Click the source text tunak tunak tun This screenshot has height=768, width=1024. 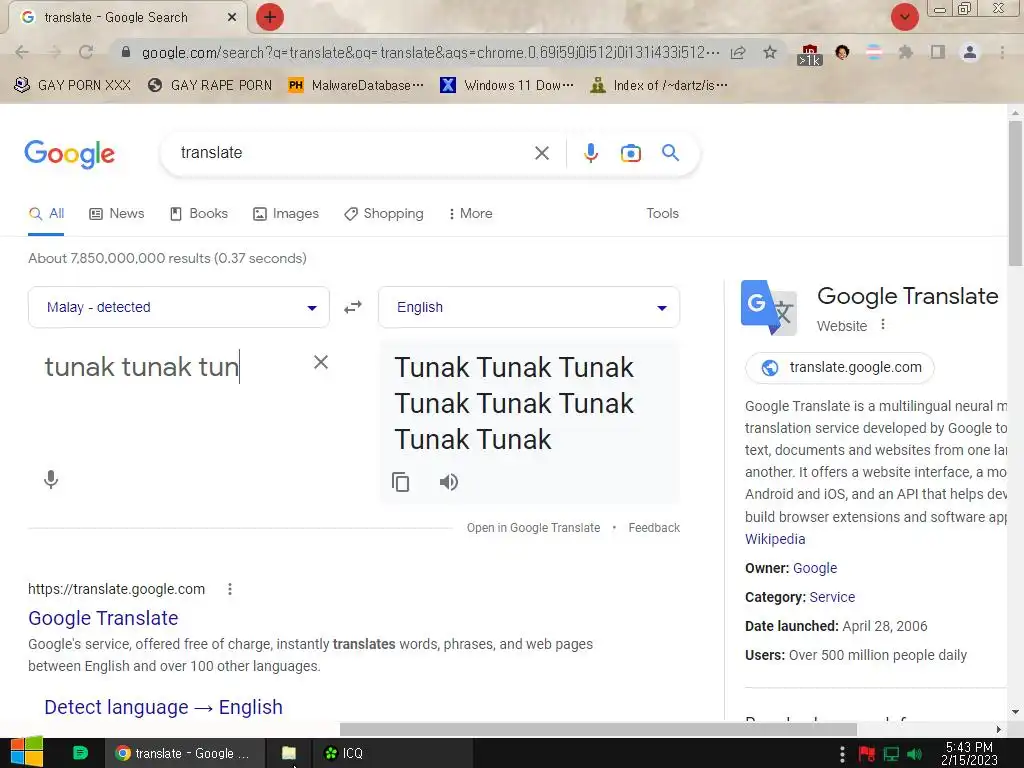(142, 367)
